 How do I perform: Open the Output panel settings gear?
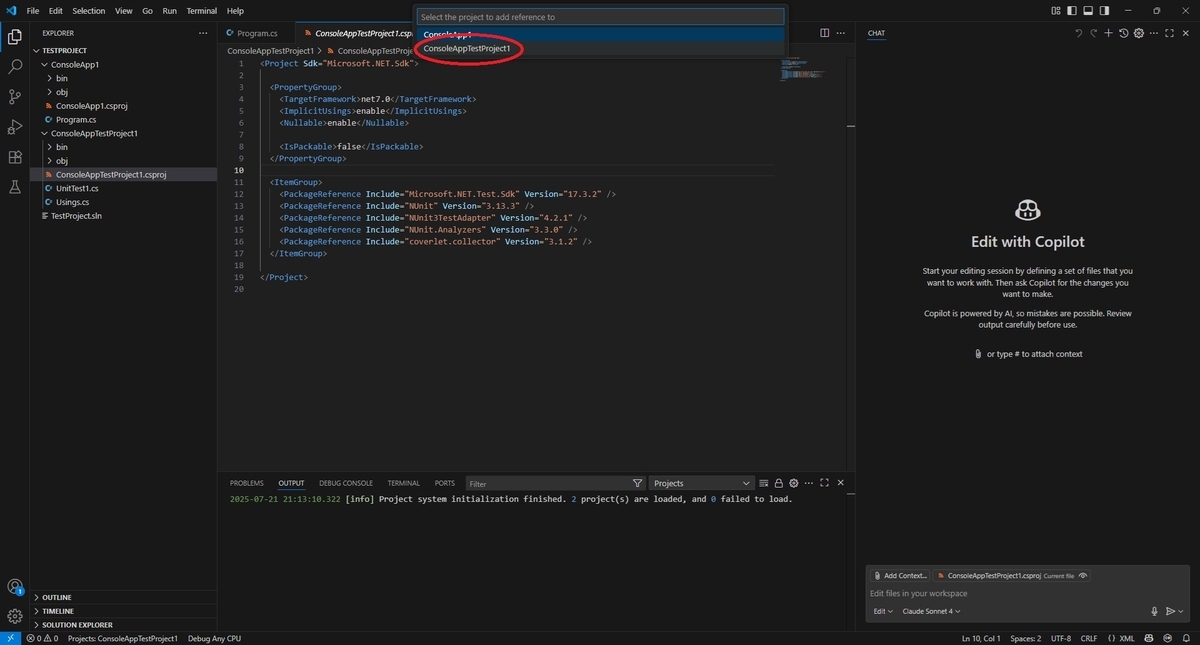[794, 483]
